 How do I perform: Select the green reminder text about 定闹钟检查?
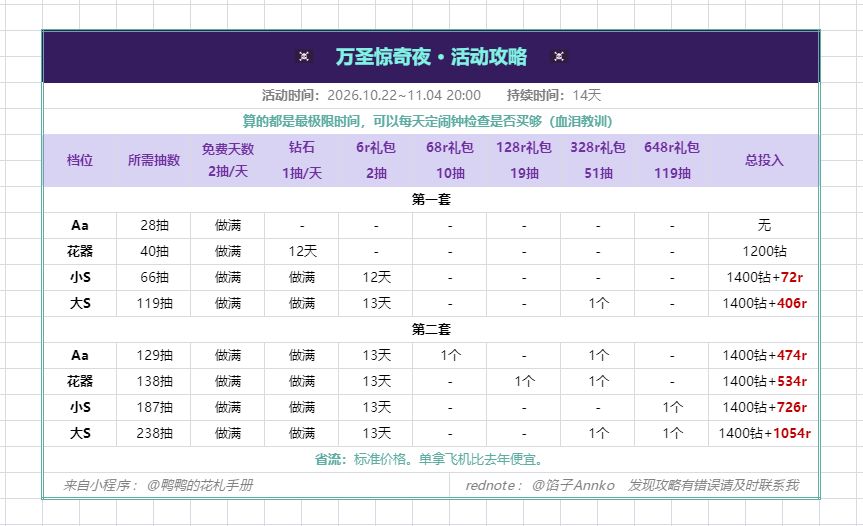pyautogui.click(x=428, y=121)
